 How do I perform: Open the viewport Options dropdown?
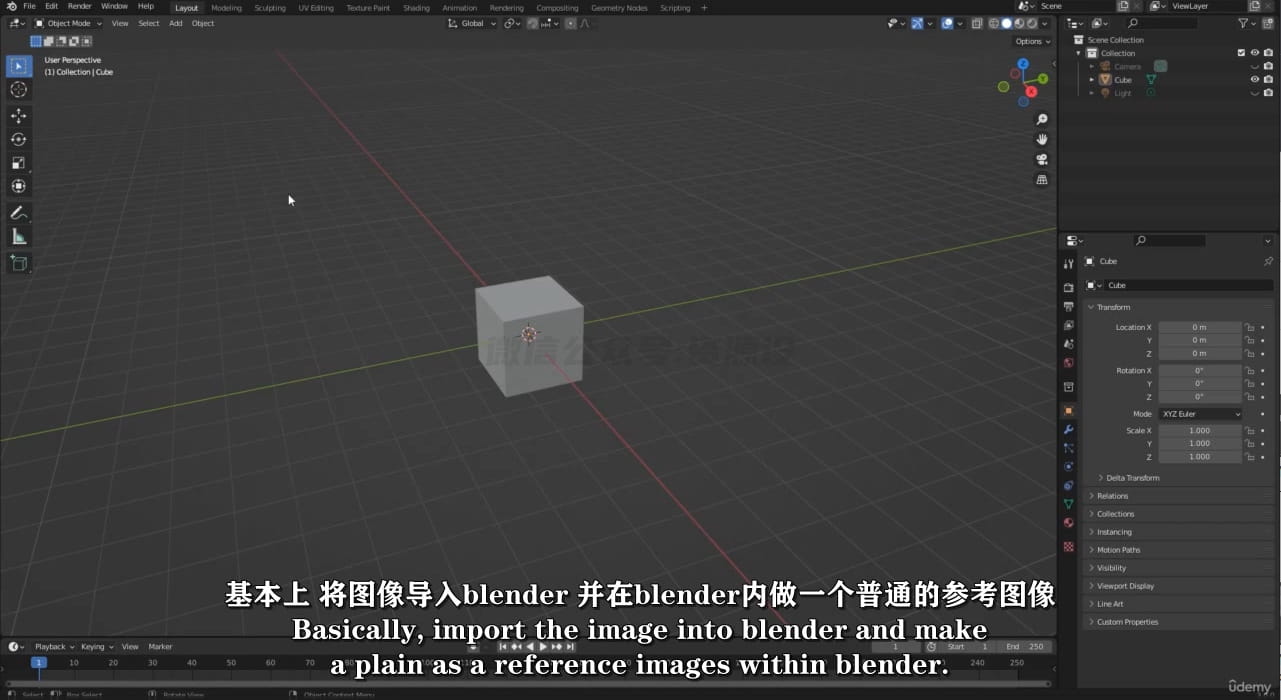pos(1032,41)
